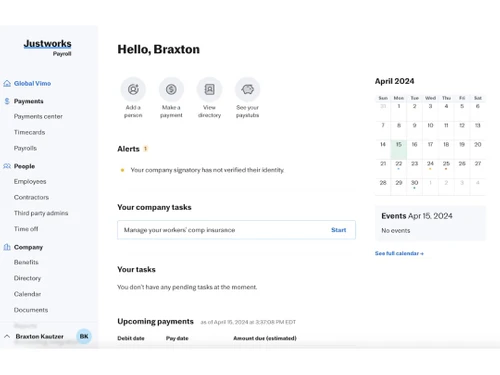Image resolution: width=500 pixels, height=375 pixels.
Task: Open Benefits in the sidebar
Action: [26, 262]
